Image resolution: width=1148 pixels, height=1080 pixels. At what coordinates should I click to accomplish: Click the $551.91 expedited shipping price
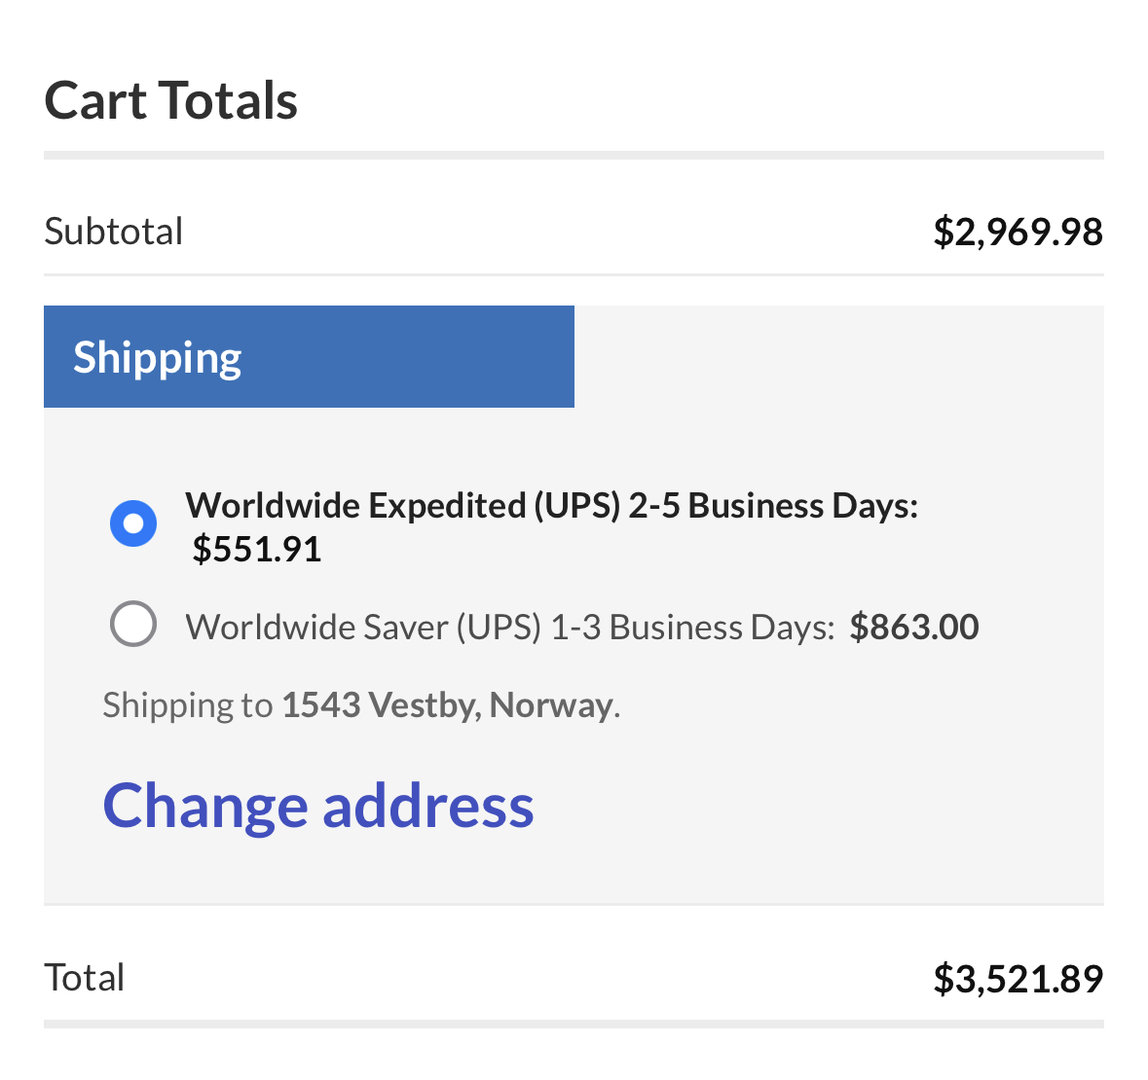click(x=257, y=549)
